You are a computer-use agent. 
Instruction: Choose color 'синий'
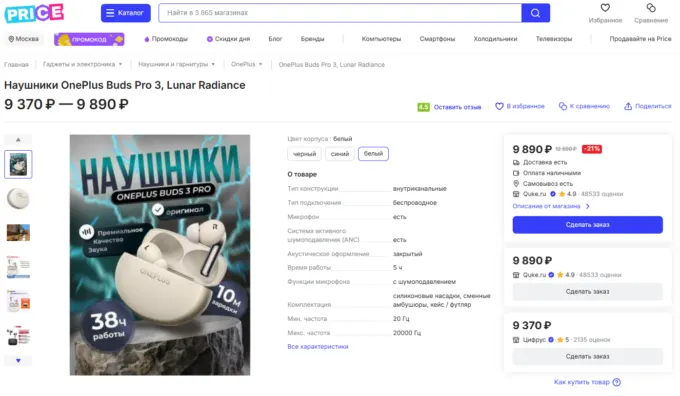pos(340,154)
